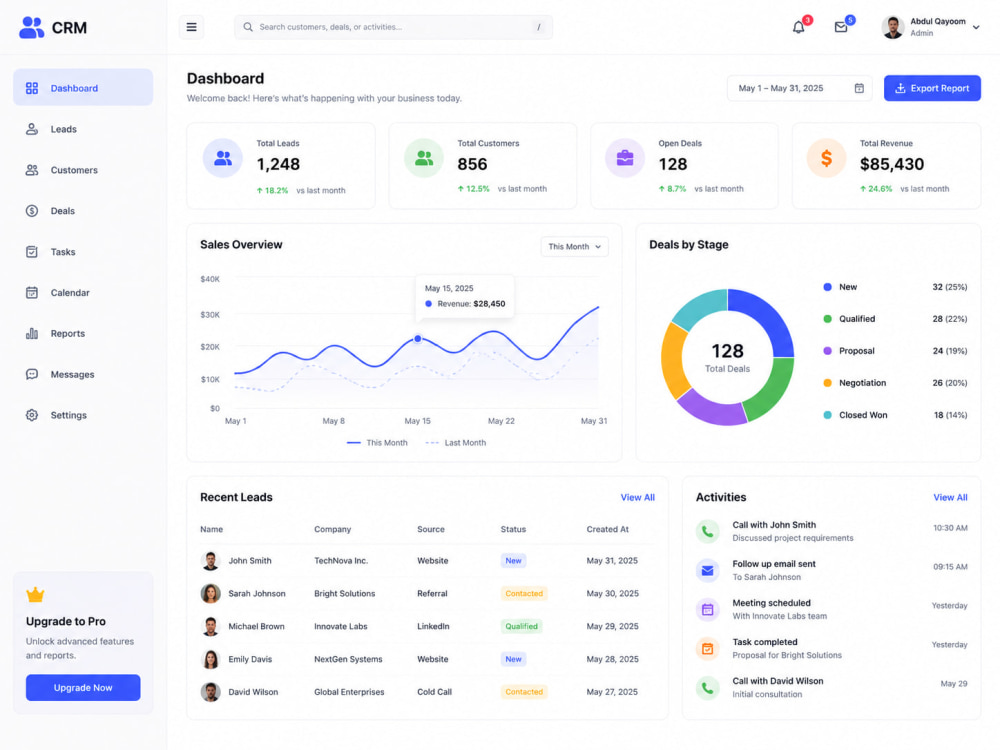Open Settings in the sidebar
This screenshot has width=1000, height=750.
point(83,415)
